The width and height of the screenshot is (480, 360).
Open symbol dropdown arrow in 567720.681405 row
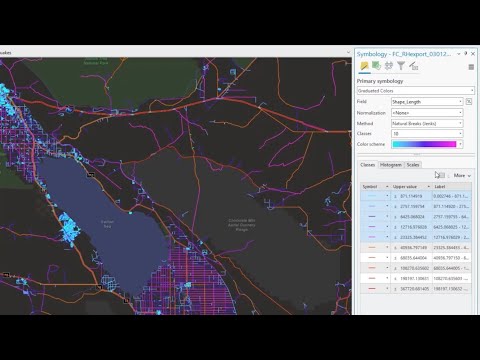pos(387,289)
